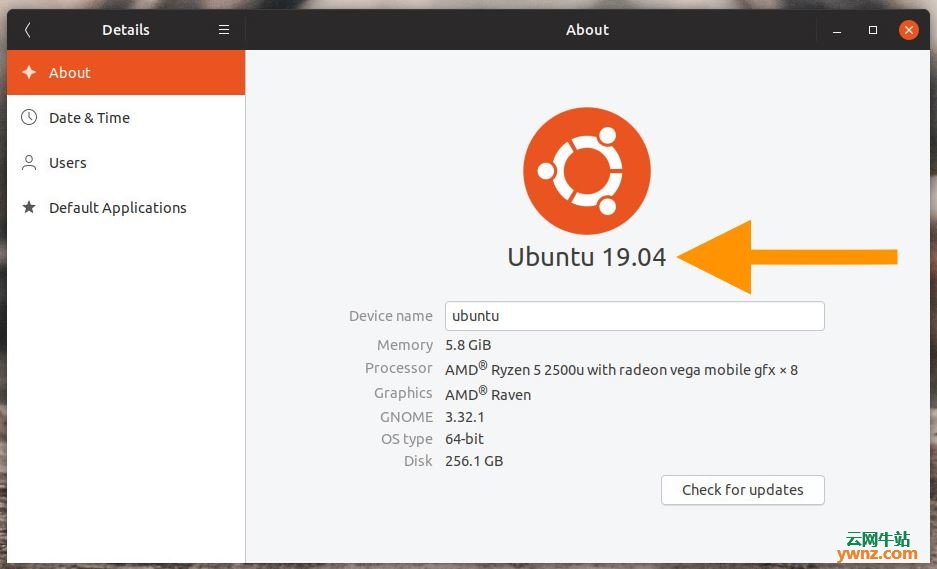Click the OS type value 64-bit
937x569 pixels.
[464, 439]
